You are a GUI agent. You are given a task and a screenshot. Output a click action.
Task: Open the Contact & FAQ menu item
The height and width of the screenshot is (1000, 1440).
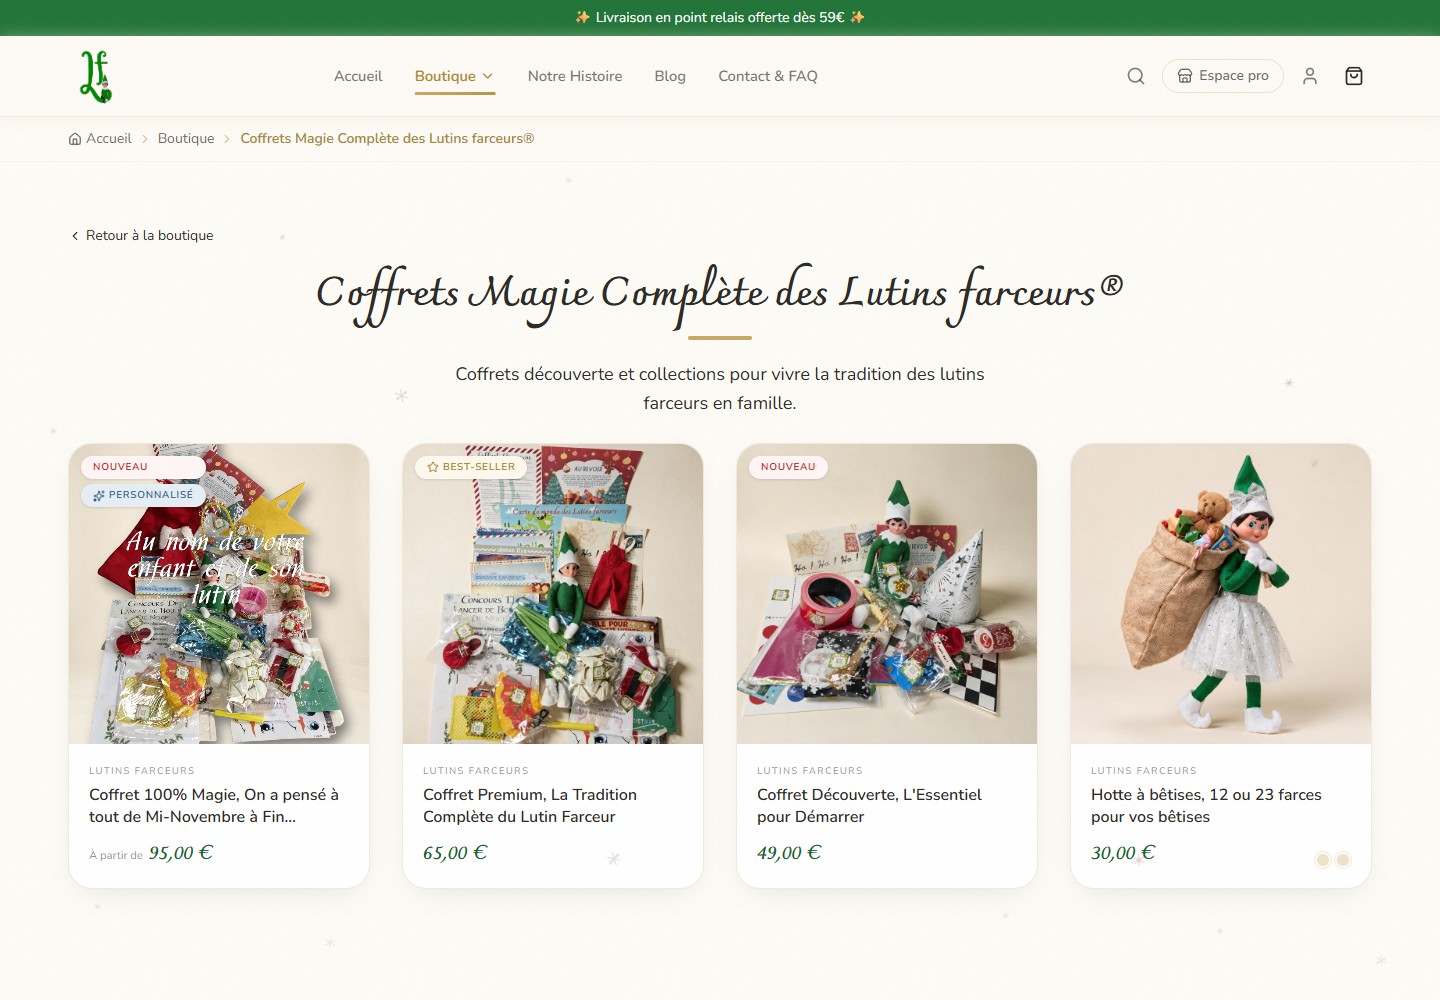[x=768, y=76]
